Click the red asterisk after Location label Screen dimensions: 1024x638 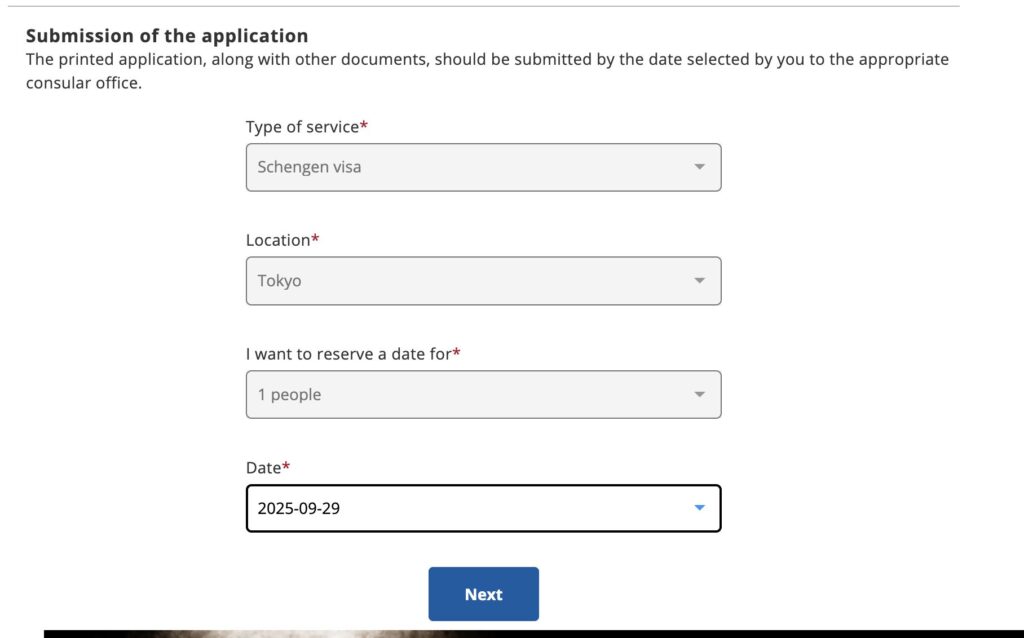[315, 238]
